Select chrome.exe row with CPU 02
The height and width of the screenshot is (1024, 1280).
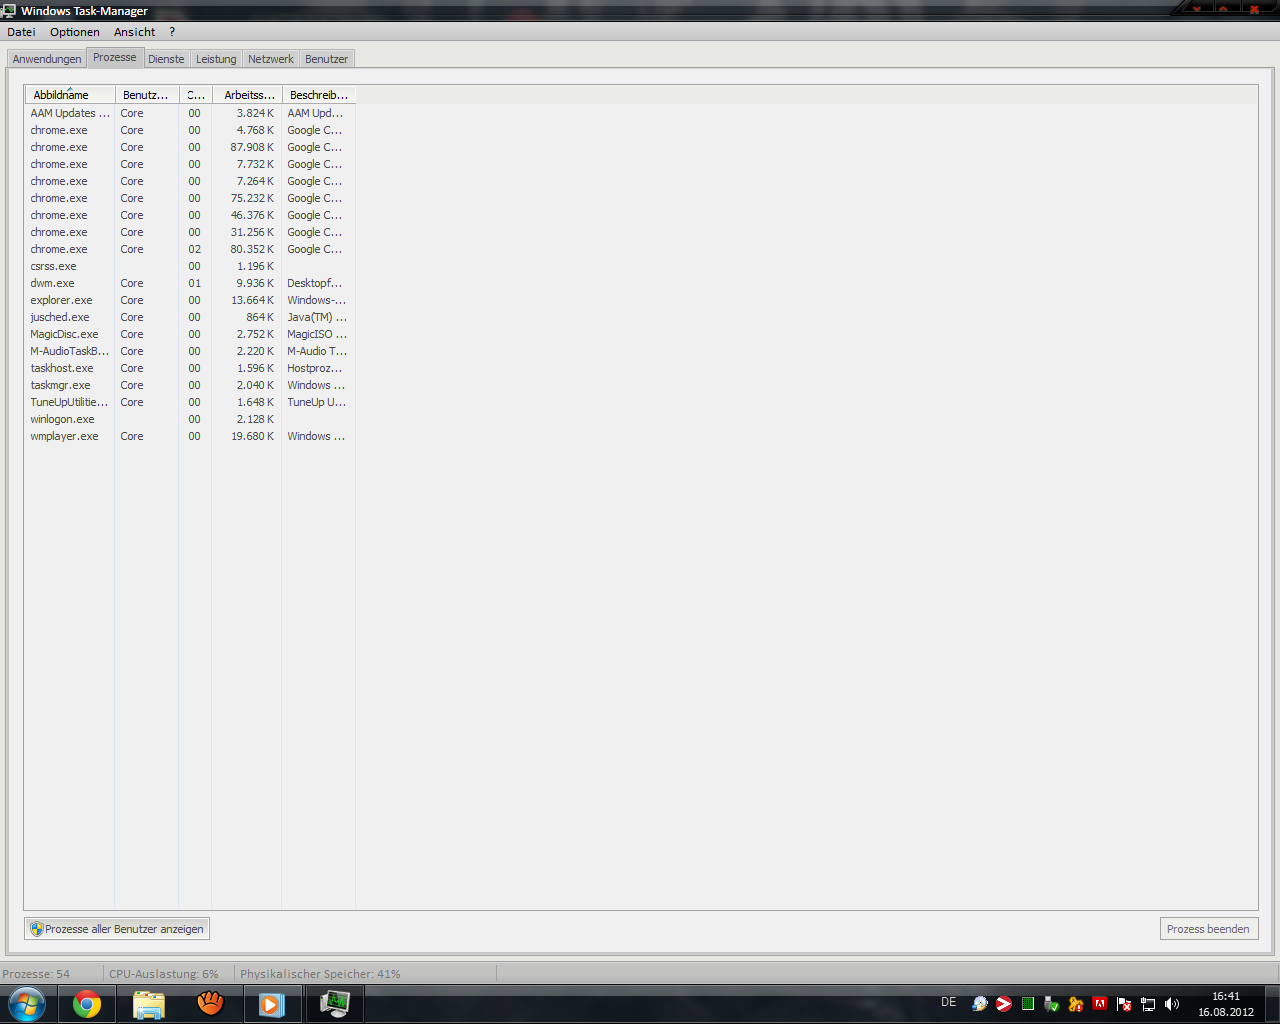tap(190, 249)
